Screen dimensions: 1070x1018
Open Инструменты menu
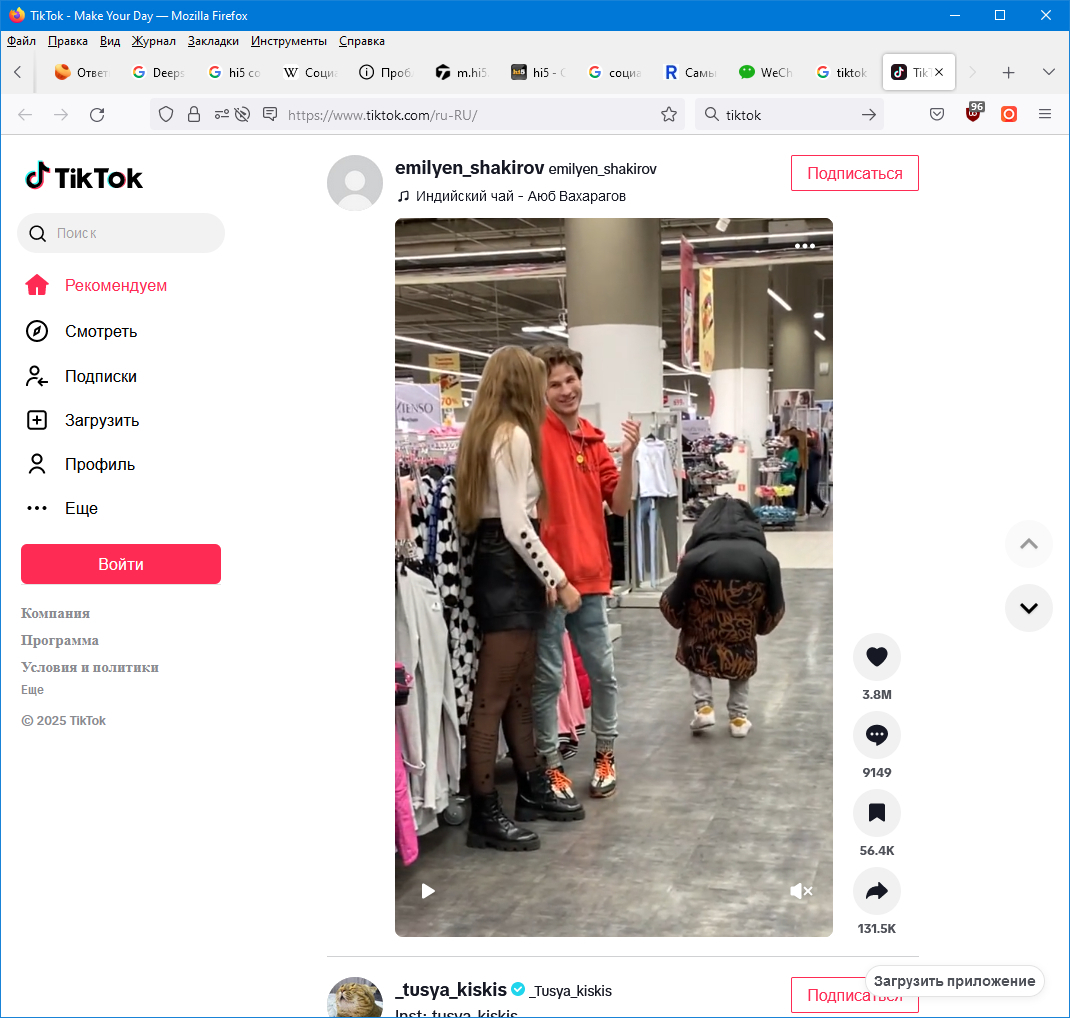click(x=289, y=41)
